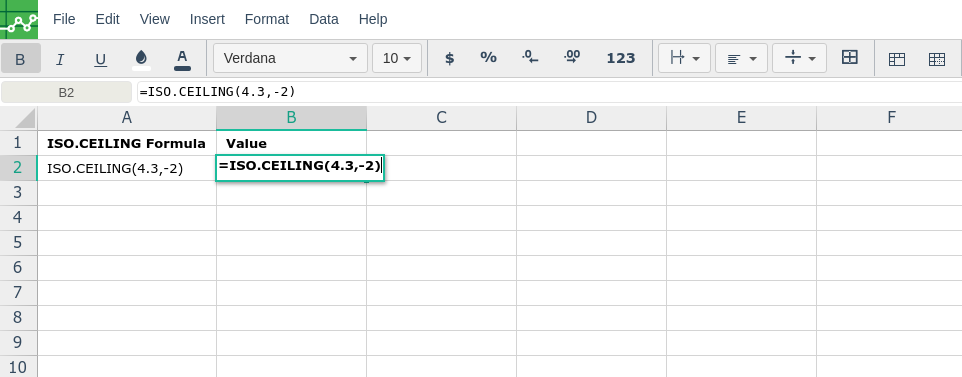Toggle Bold formatting button
This screenshot has height=377, width=962.
[x=20, y=59]
